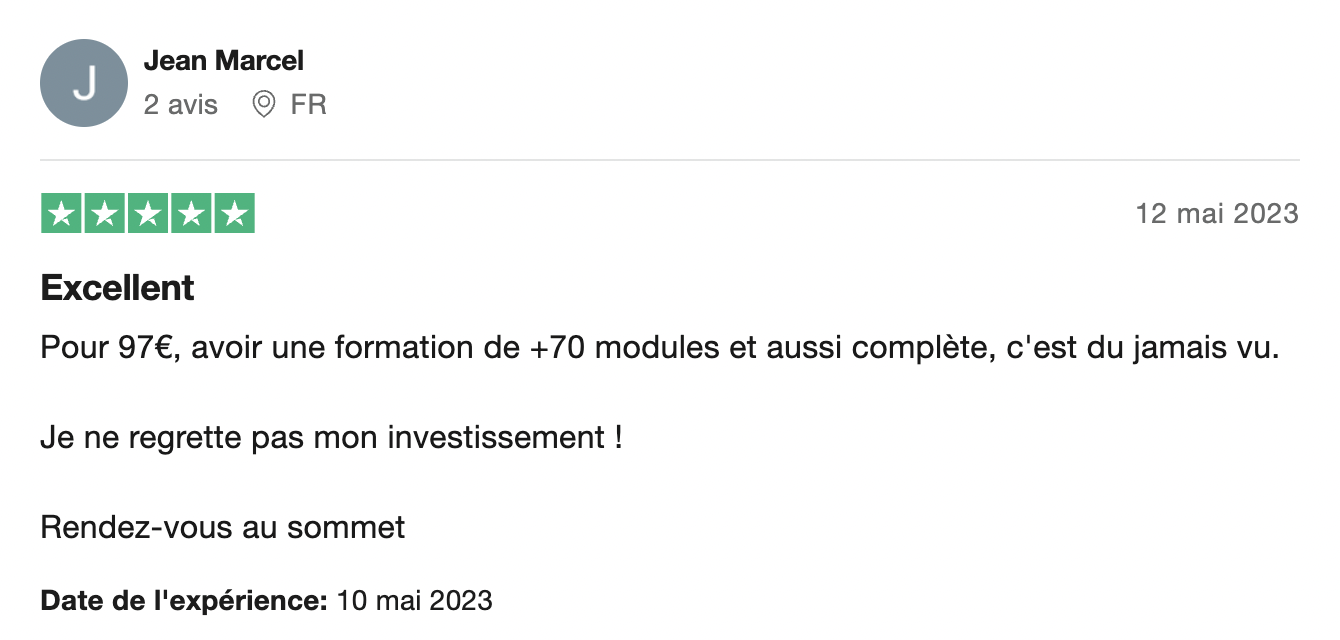The width and height of the screenshot is (1340, 640).
Task: Click the review date "12 mai 2023"
Action: click(x=1217, y=213)
